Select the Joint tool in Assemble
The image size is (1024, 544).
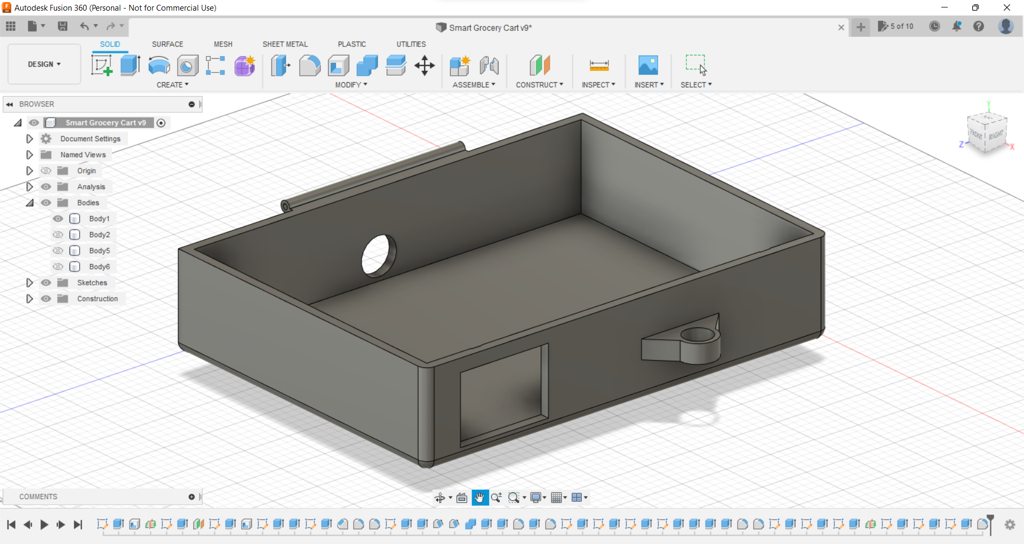pos(489,66)
